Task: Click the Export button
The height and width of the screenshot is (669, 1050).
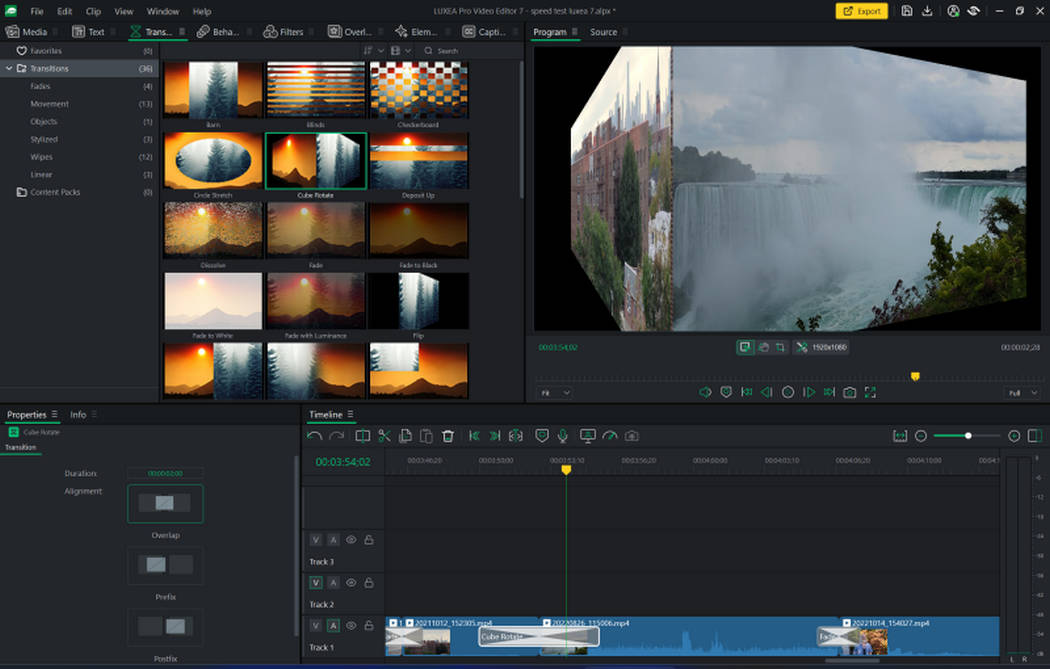Action: pos(861,11)
